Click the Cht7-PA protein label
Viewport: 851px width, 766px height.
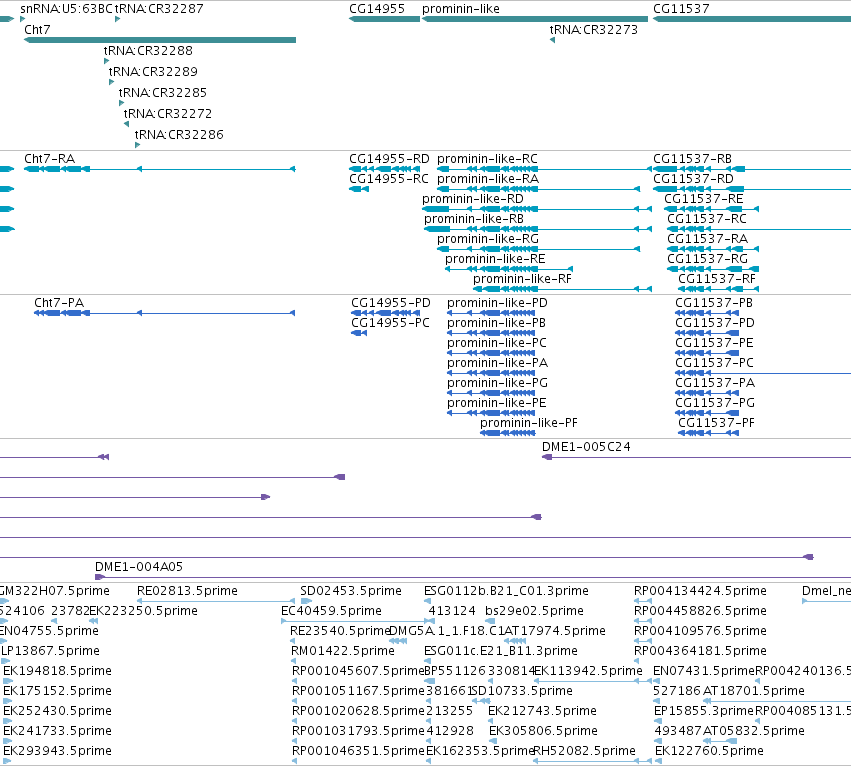(x=59, y=303)
